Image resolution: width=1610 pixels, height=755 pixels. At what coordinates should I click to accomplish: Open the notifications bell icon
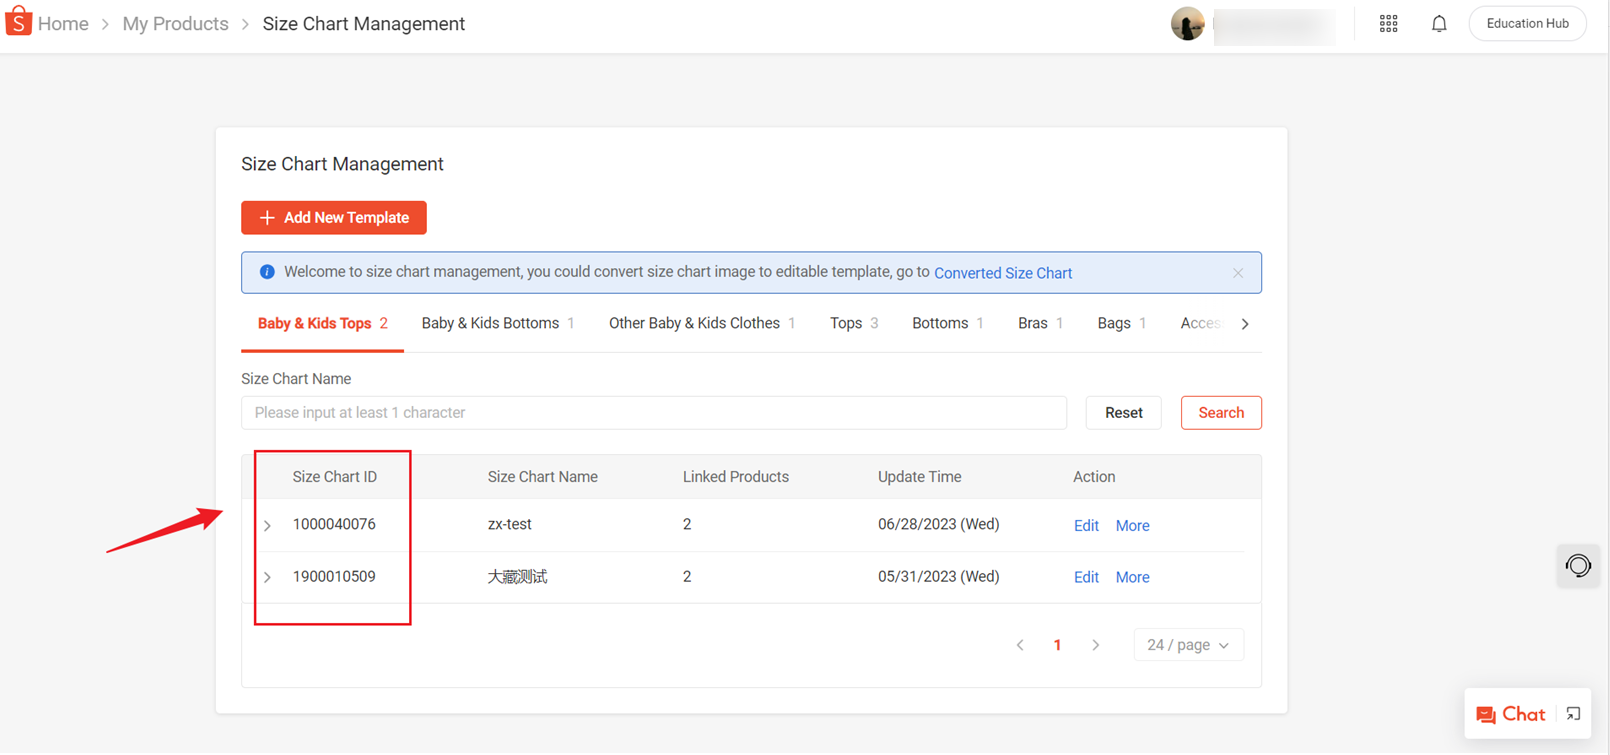click(1439, 24)
